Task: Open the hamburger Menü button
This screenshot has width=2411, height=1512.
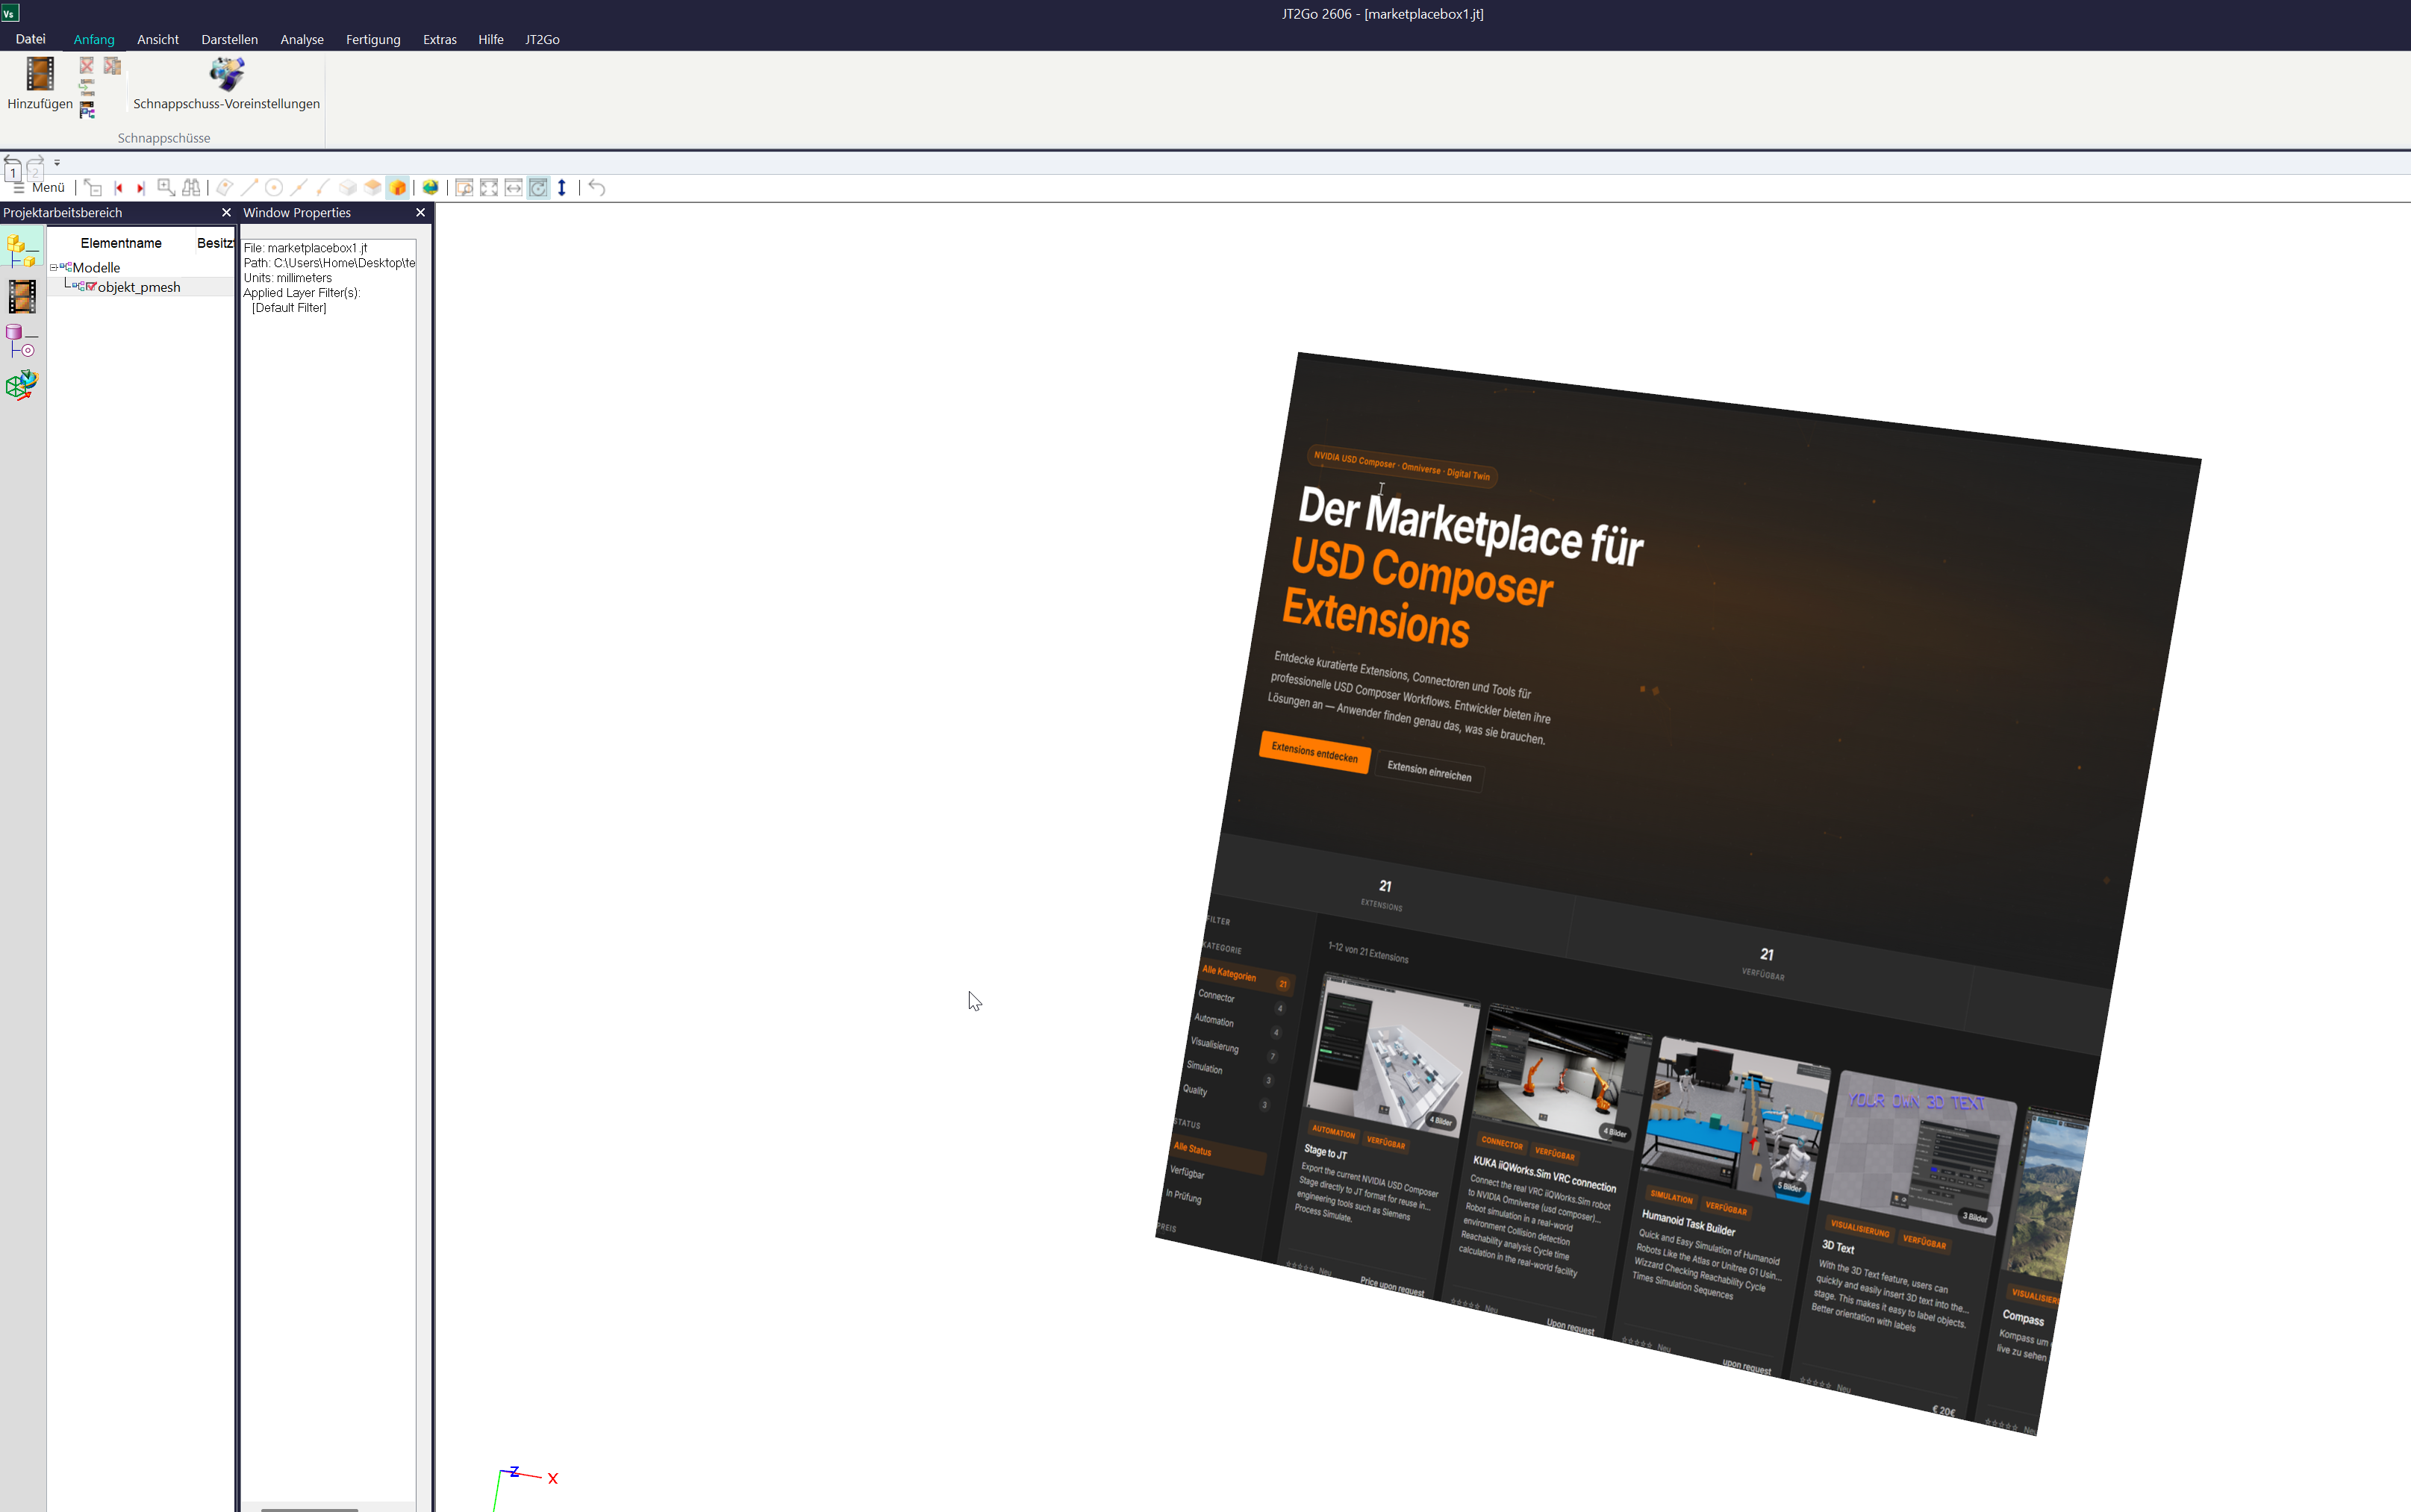Action: click(39, 188)
